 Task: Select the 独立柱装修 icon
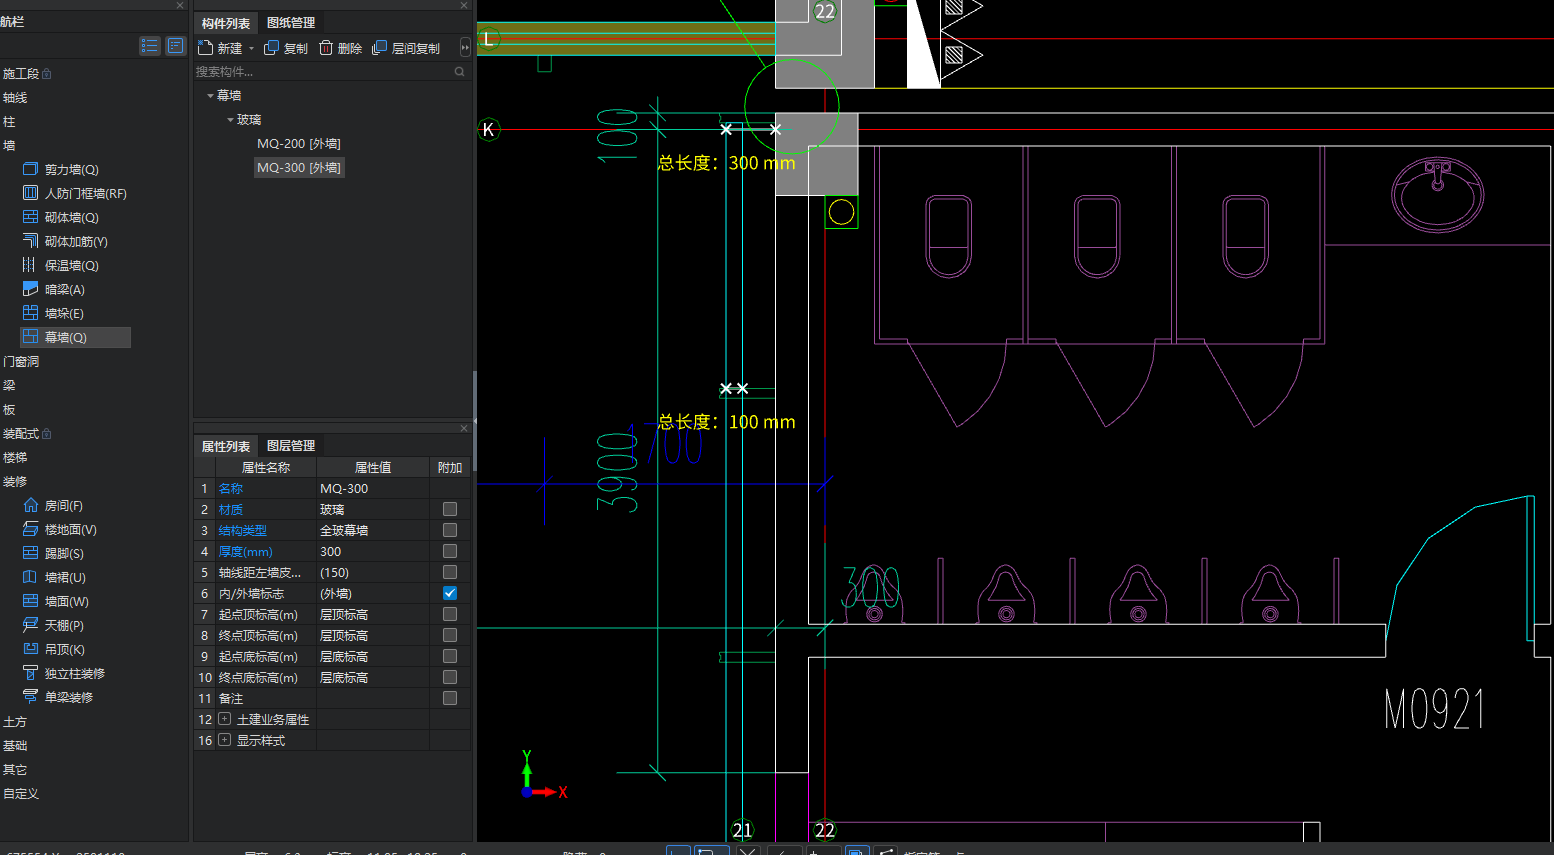click(30, 673)
